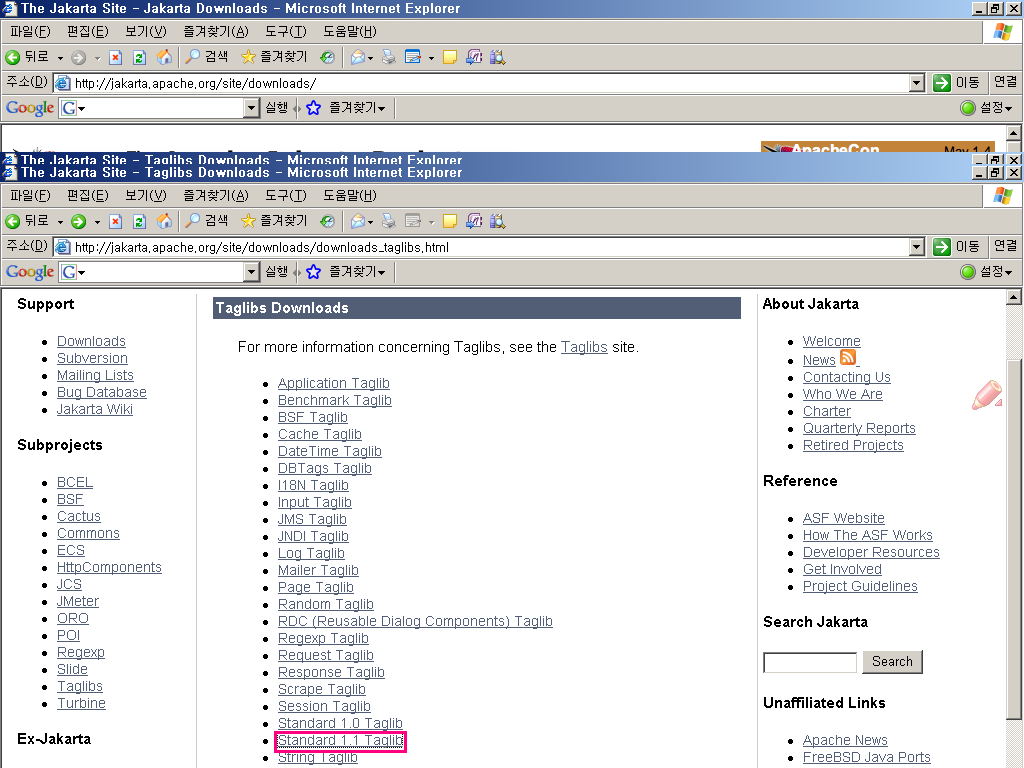Click the Print icon in the Taglibs Downloads toolbar
1024x768 pixels.
coord(389,221)
